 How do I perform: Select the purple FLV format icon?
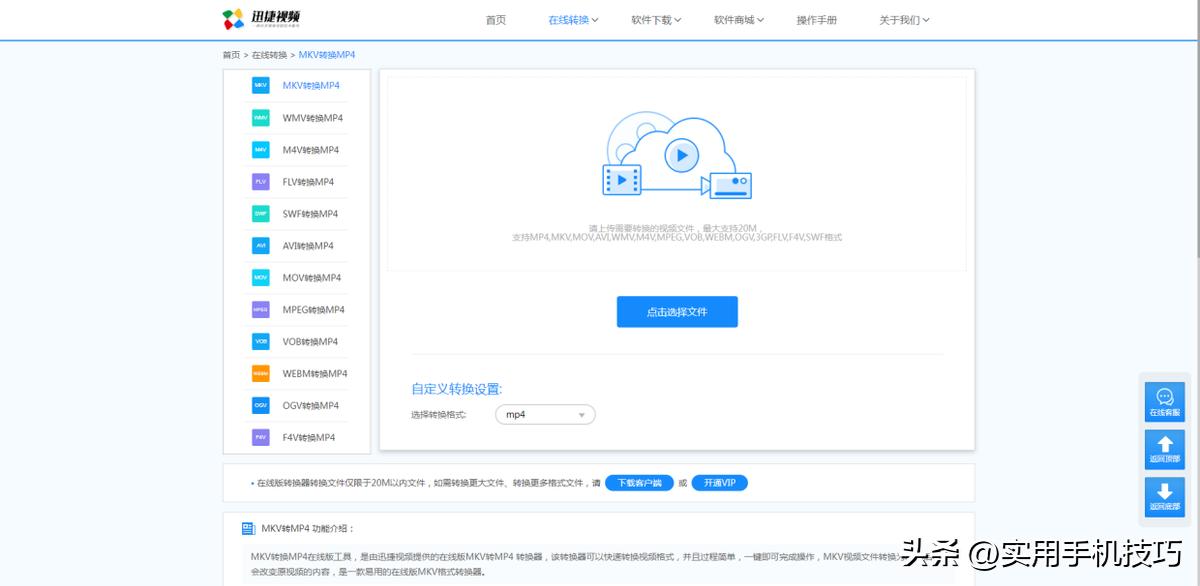tap(261, 181)
